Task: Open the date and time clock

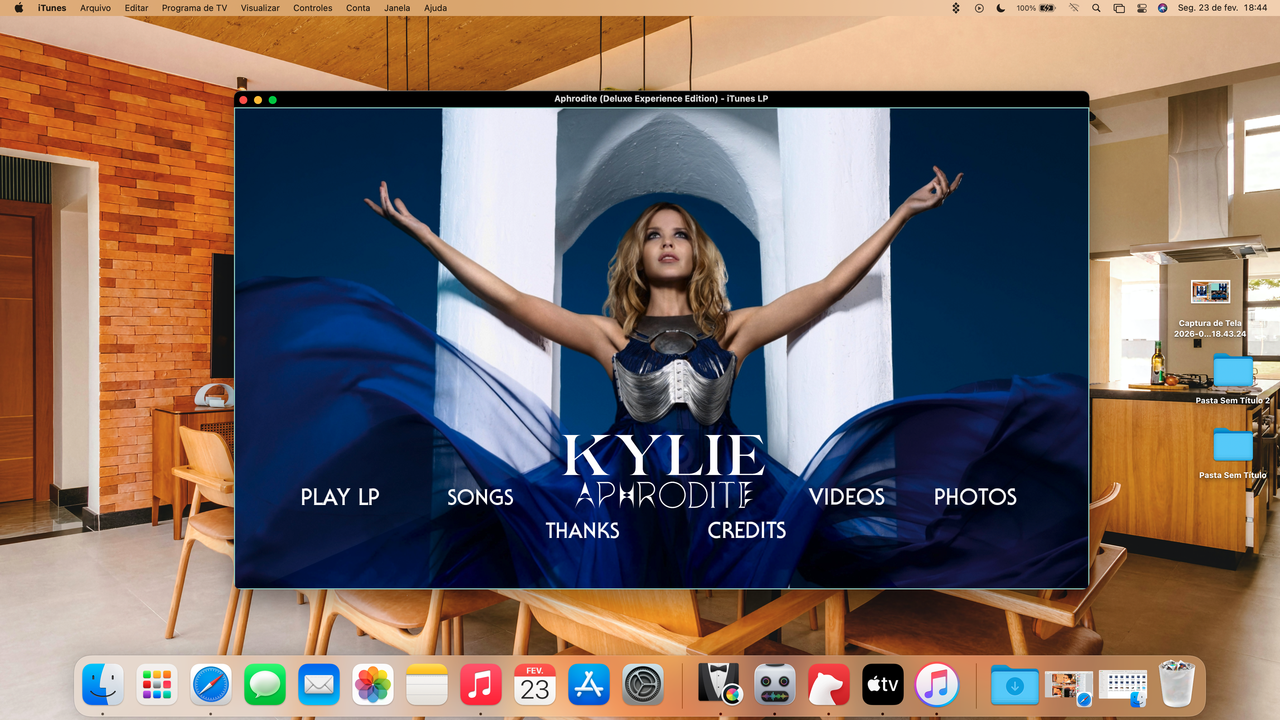Action: coord(1222,8)
